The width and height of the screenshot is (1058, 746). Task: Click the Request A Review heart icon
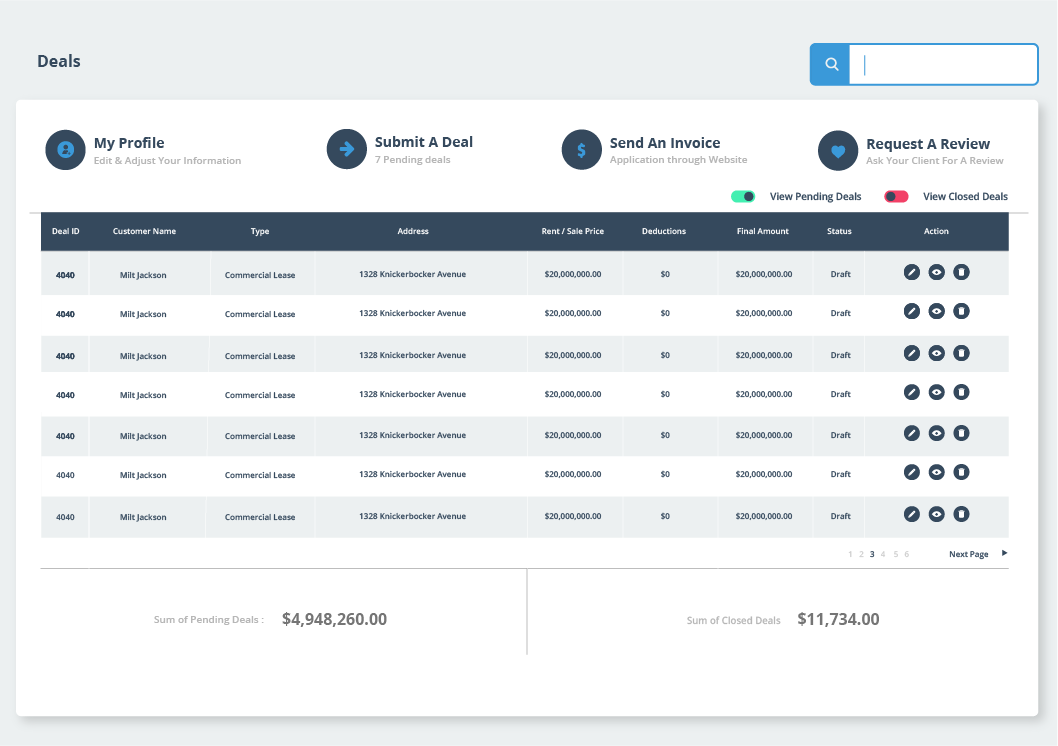click(838, 151)
